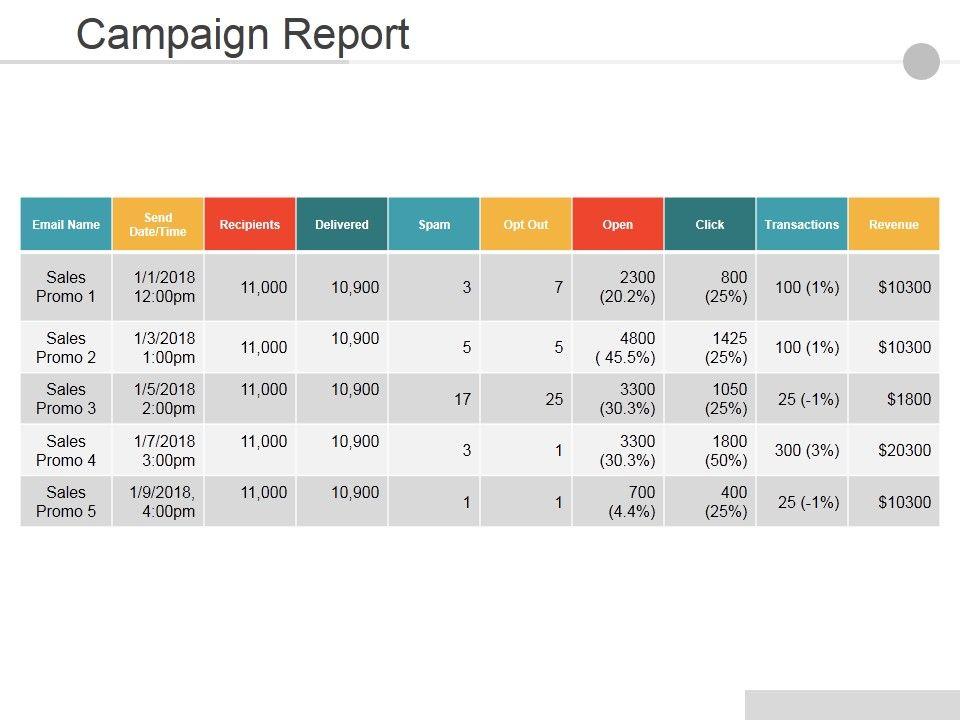Click the Campaign Report title
The width and height of the screenshot is (960, 720).
pos(243,34)
